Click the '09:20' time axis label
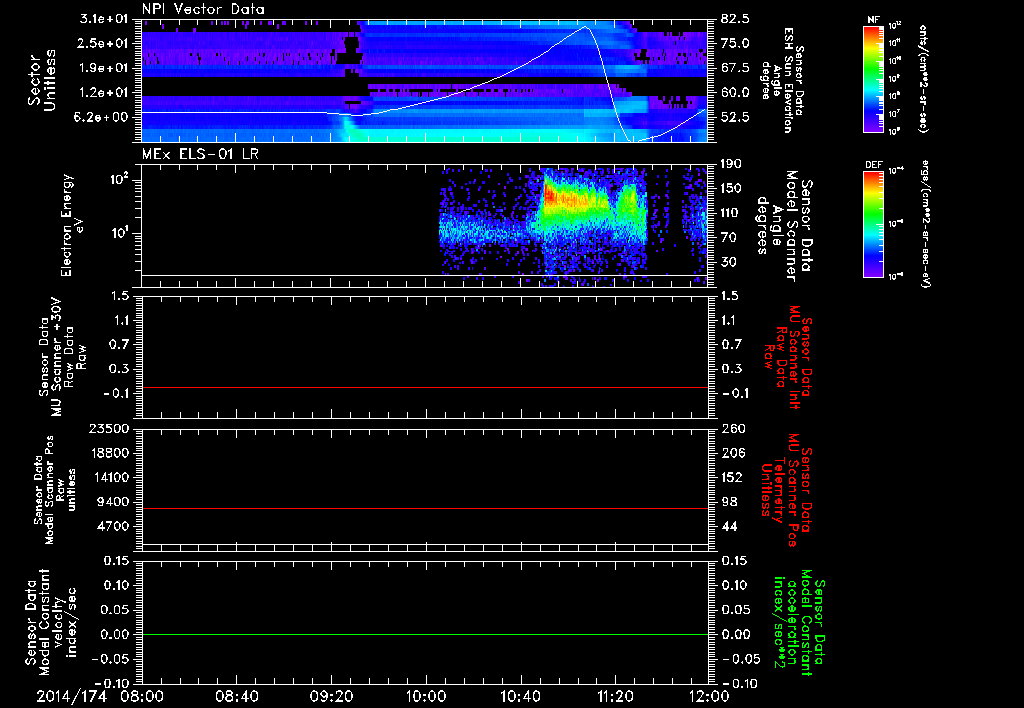The image size is (1024, 708). [331, 696]
